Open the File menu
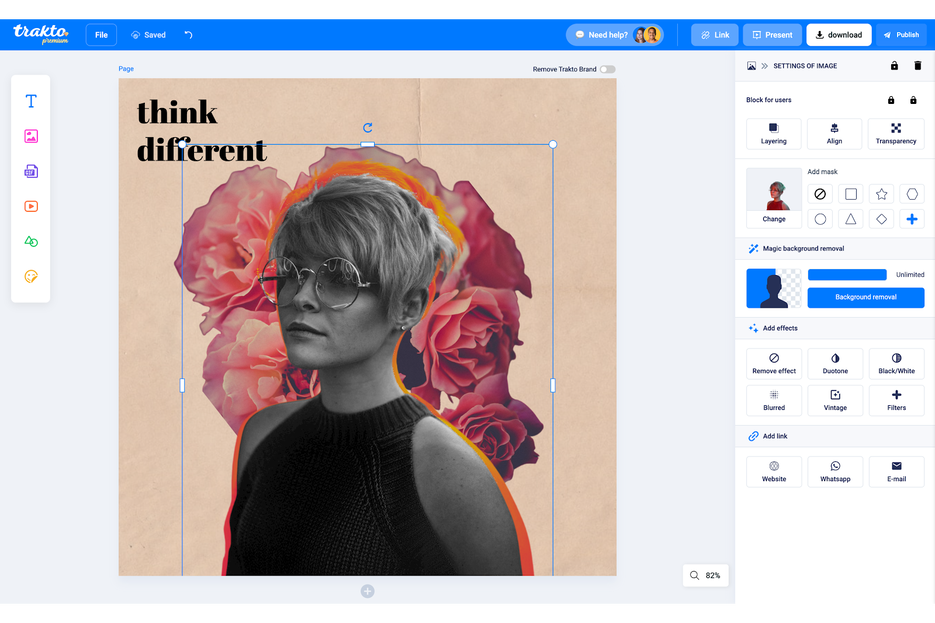This screenshot has height=623, width=935. pos(100,34)
